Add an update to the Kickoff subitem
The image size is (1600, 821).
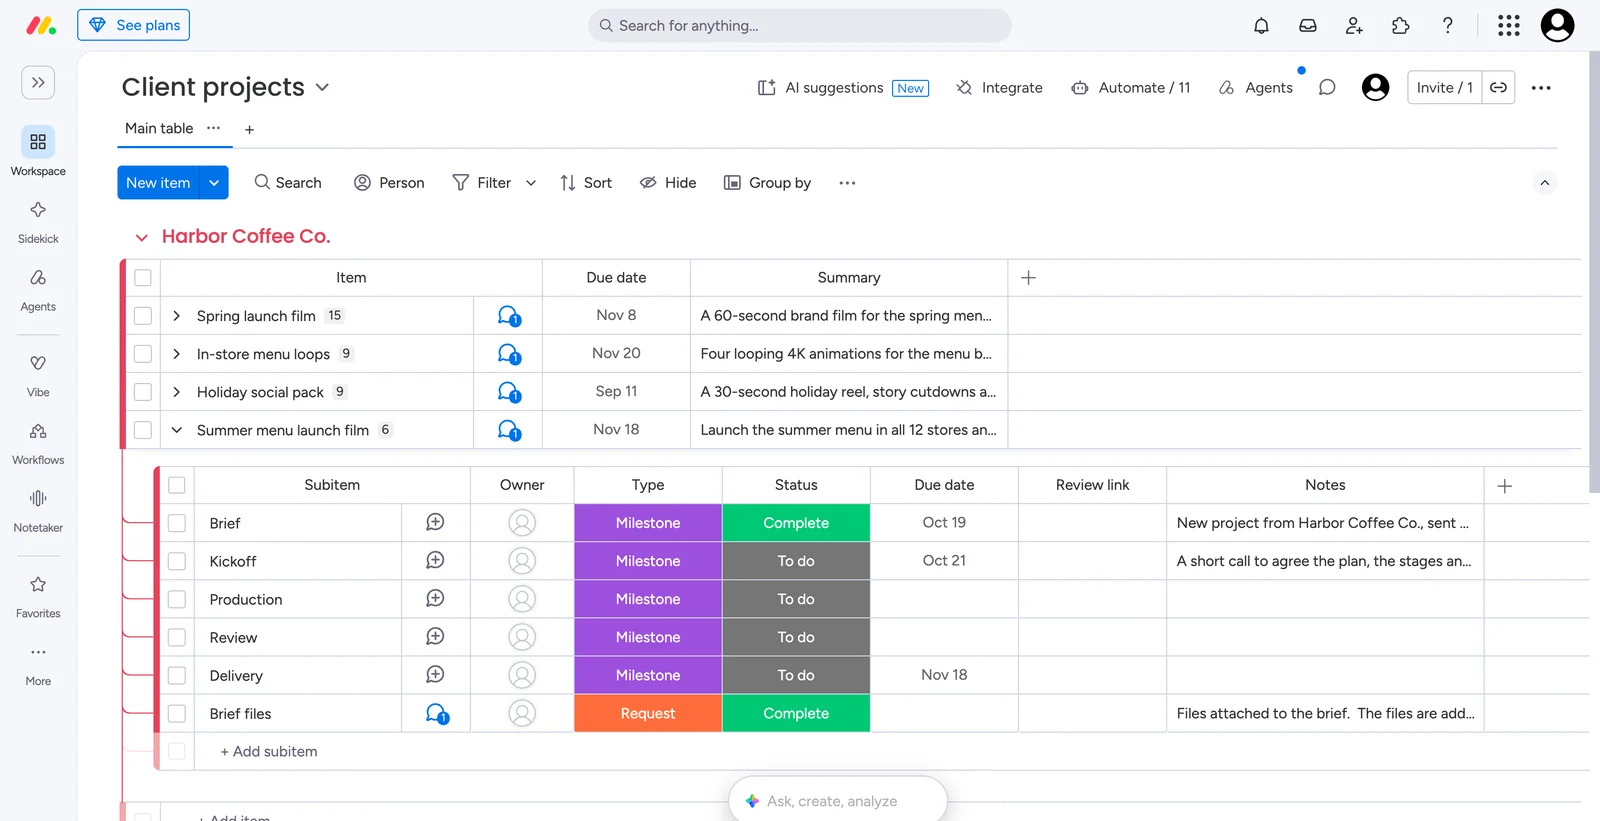435,561
